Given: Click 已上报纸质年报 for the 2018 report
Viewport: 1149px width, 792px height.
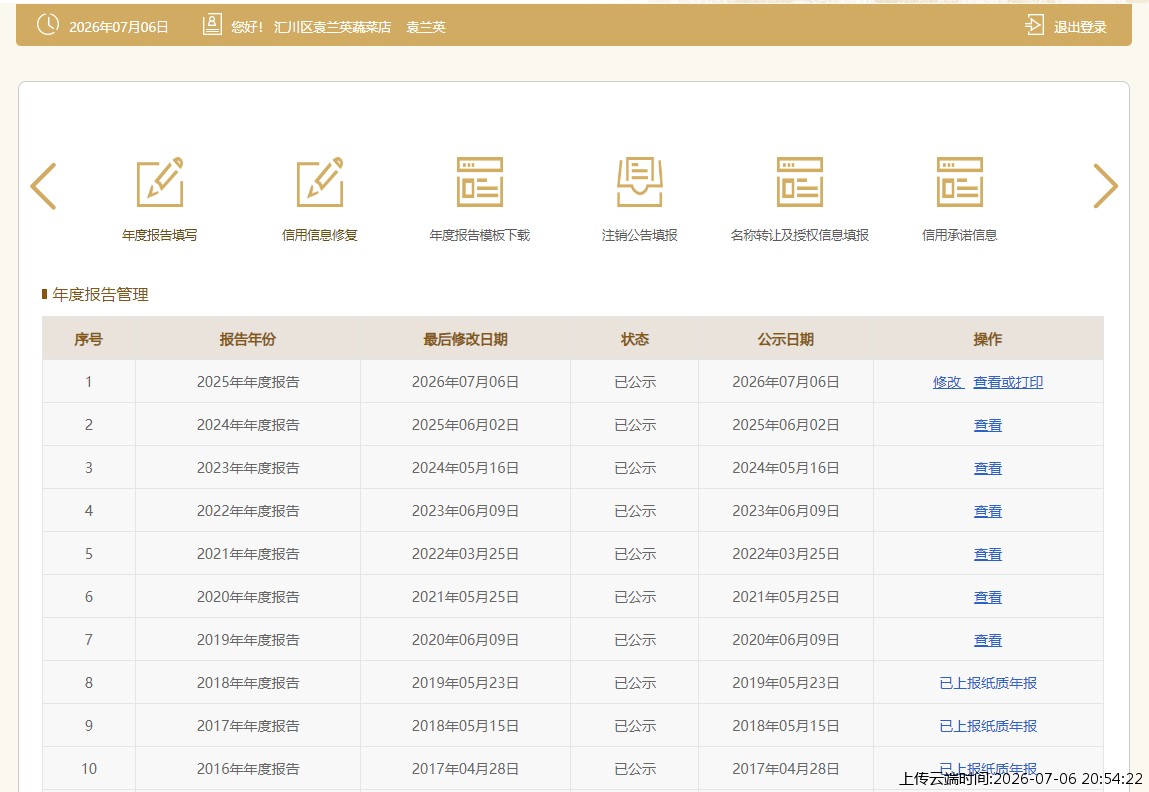Looking at the screenshot, I should tap(988, 684).
